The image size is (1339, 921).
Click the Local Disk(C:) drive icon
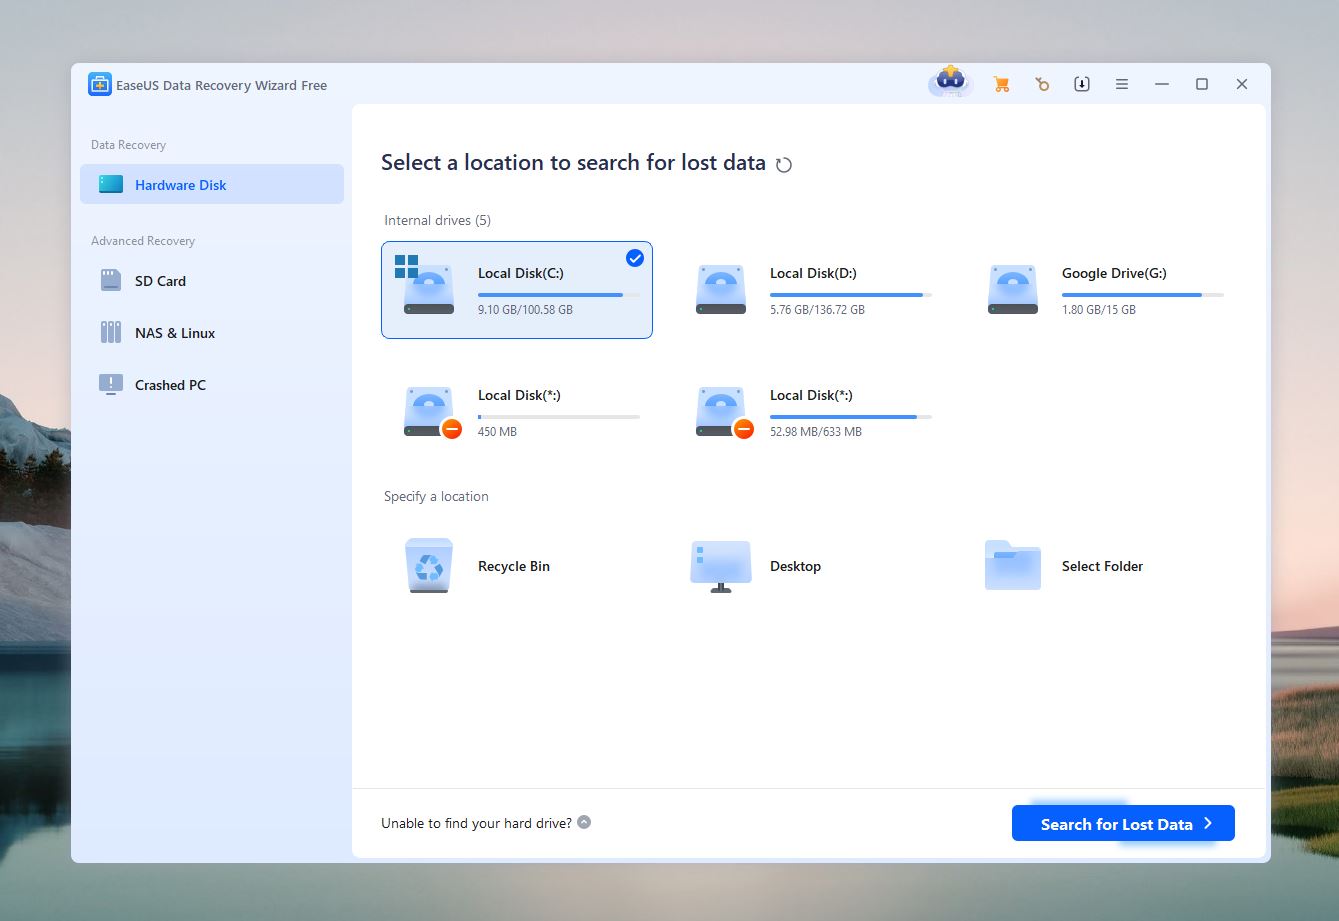[428, 290]
